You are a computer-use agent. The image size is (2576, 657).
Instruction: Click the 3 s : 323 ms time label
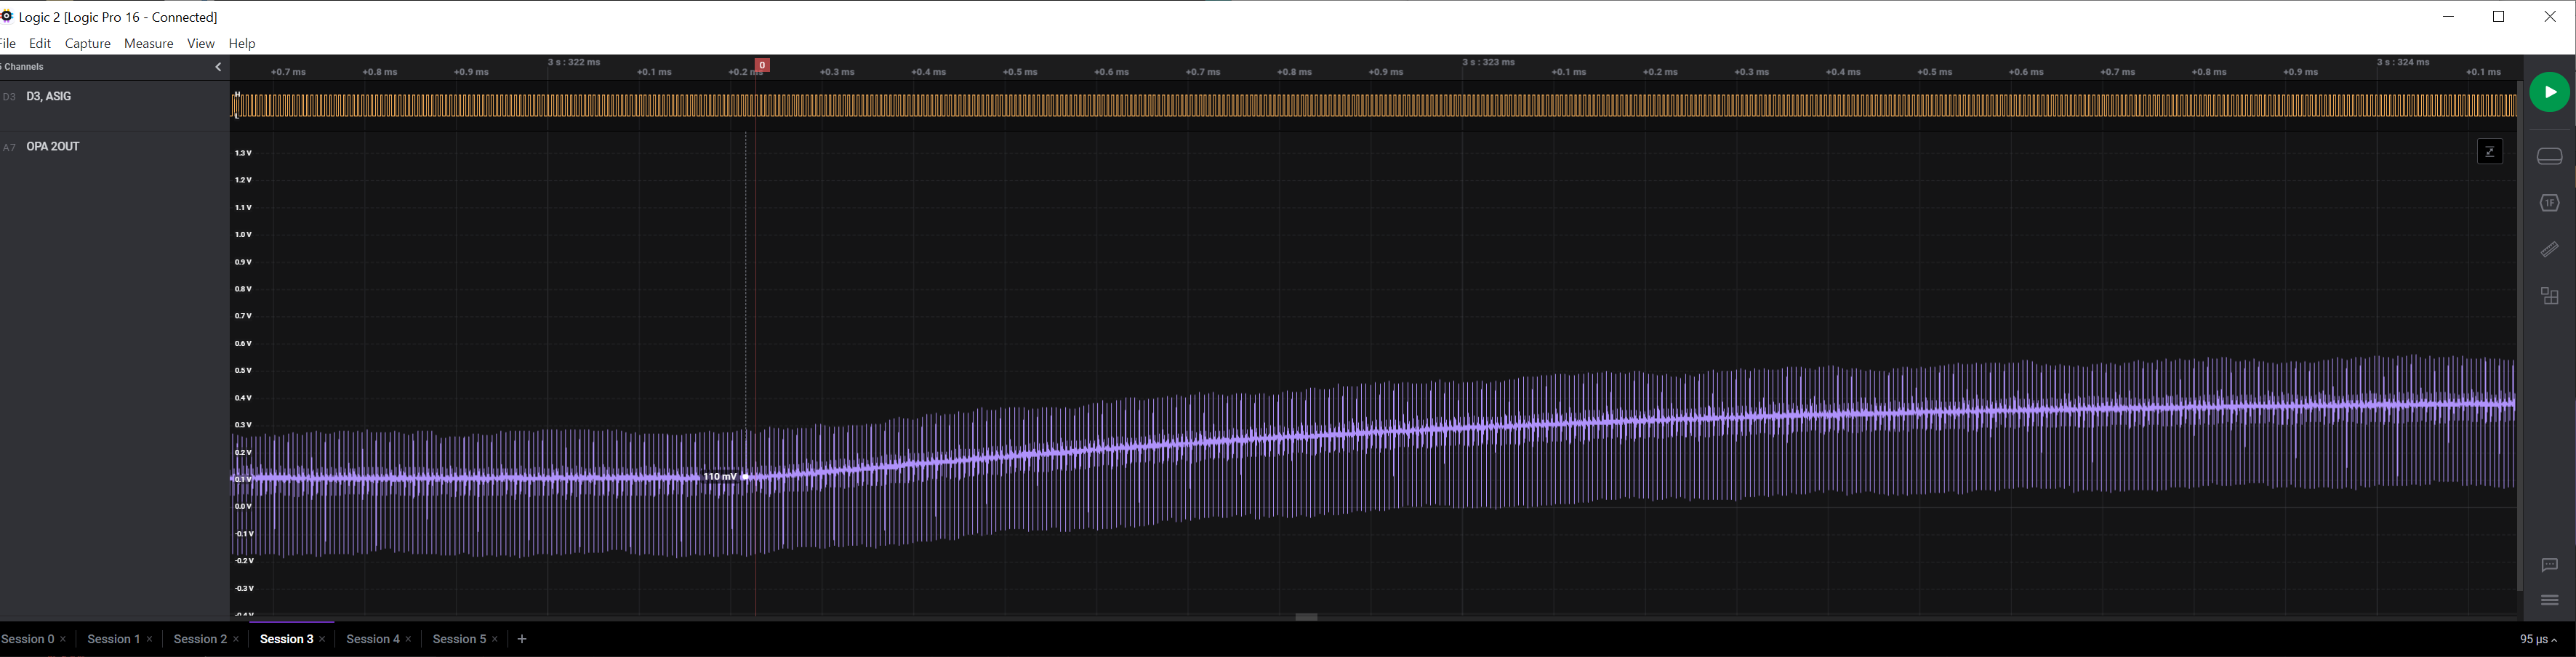(x=1489, y=62)
